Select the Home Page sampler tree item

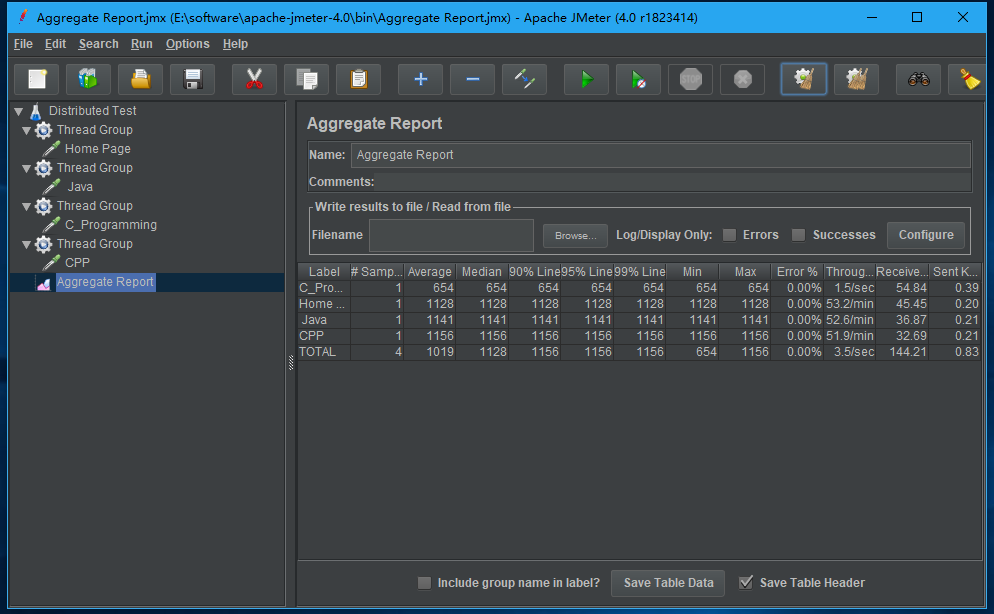[x=98, y=149]
